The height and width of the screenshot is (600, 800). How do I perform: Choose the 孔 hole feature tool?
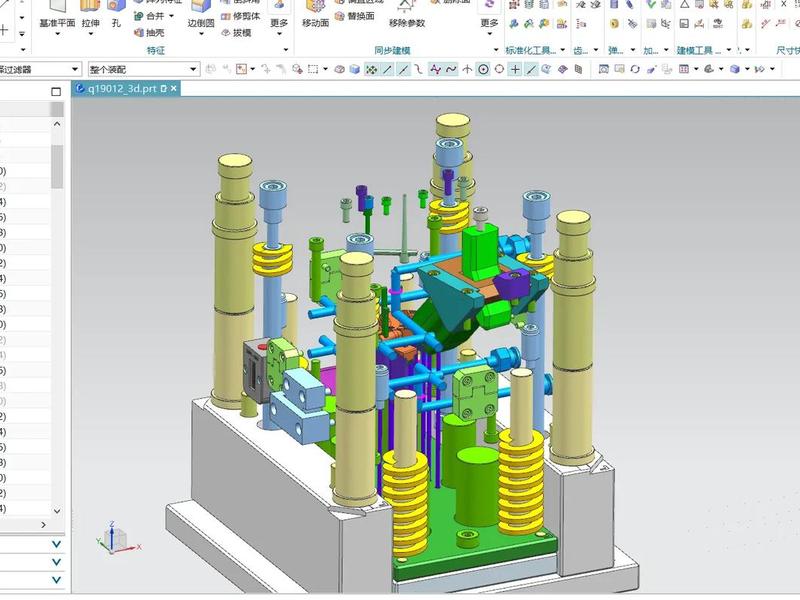116,14
